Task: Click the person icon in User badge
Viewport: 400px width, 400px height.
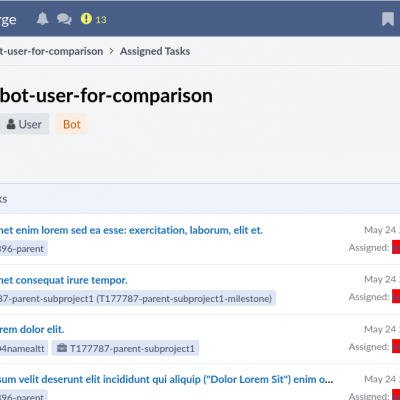Action: 11,124
